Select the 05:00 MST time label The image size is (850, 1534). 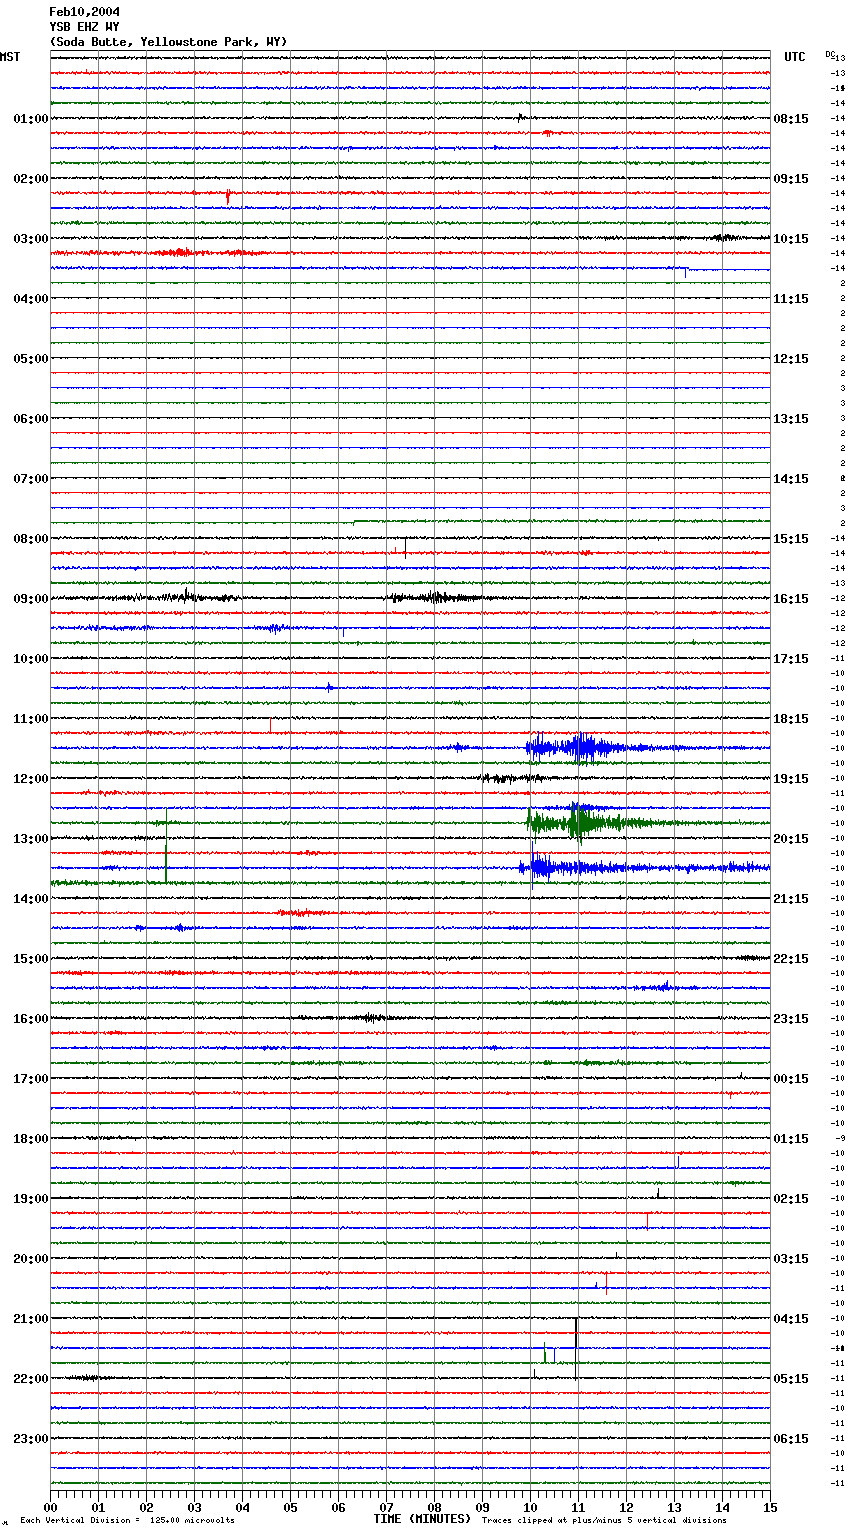[x=31, y=359]
